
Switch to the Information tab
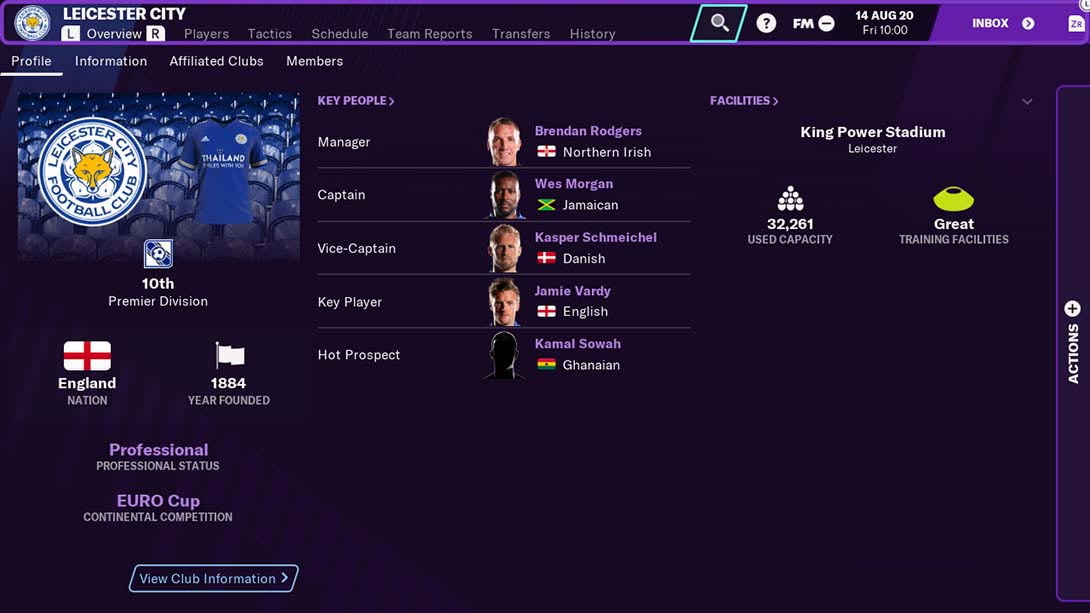point(111,61)
